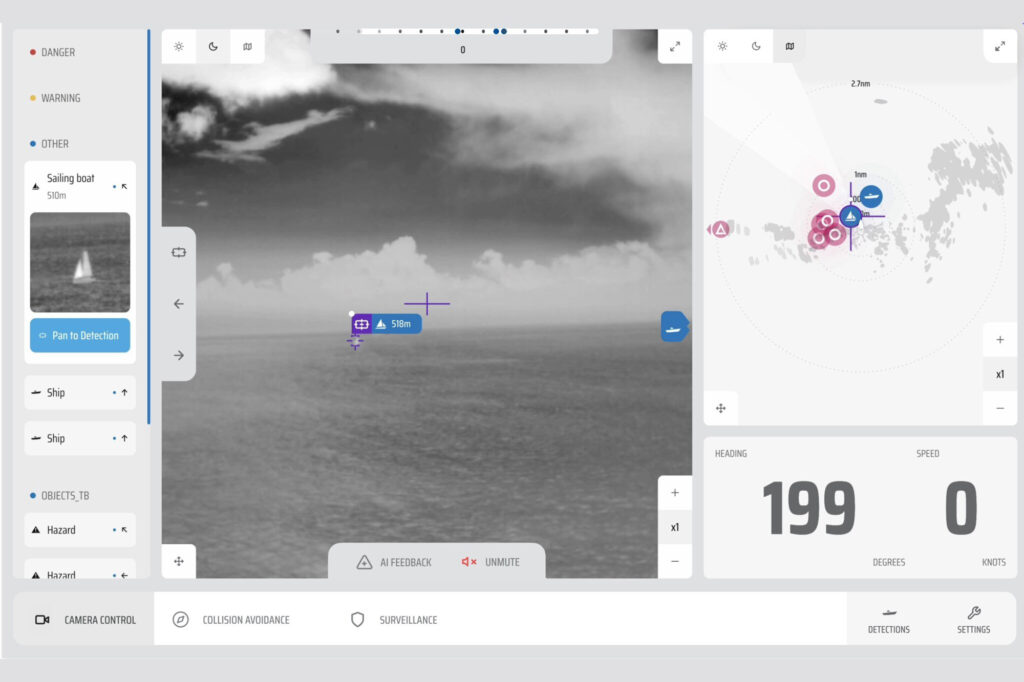Expand the first Ship detection item
The width and height of the screenshot is (1024, 682).
(80, 393)
